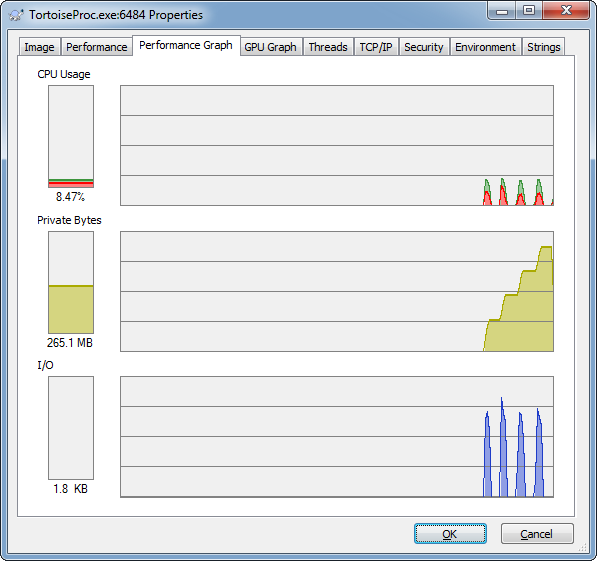
Task: Click the Private Bytes history graph
Action: tap(337, 291)
